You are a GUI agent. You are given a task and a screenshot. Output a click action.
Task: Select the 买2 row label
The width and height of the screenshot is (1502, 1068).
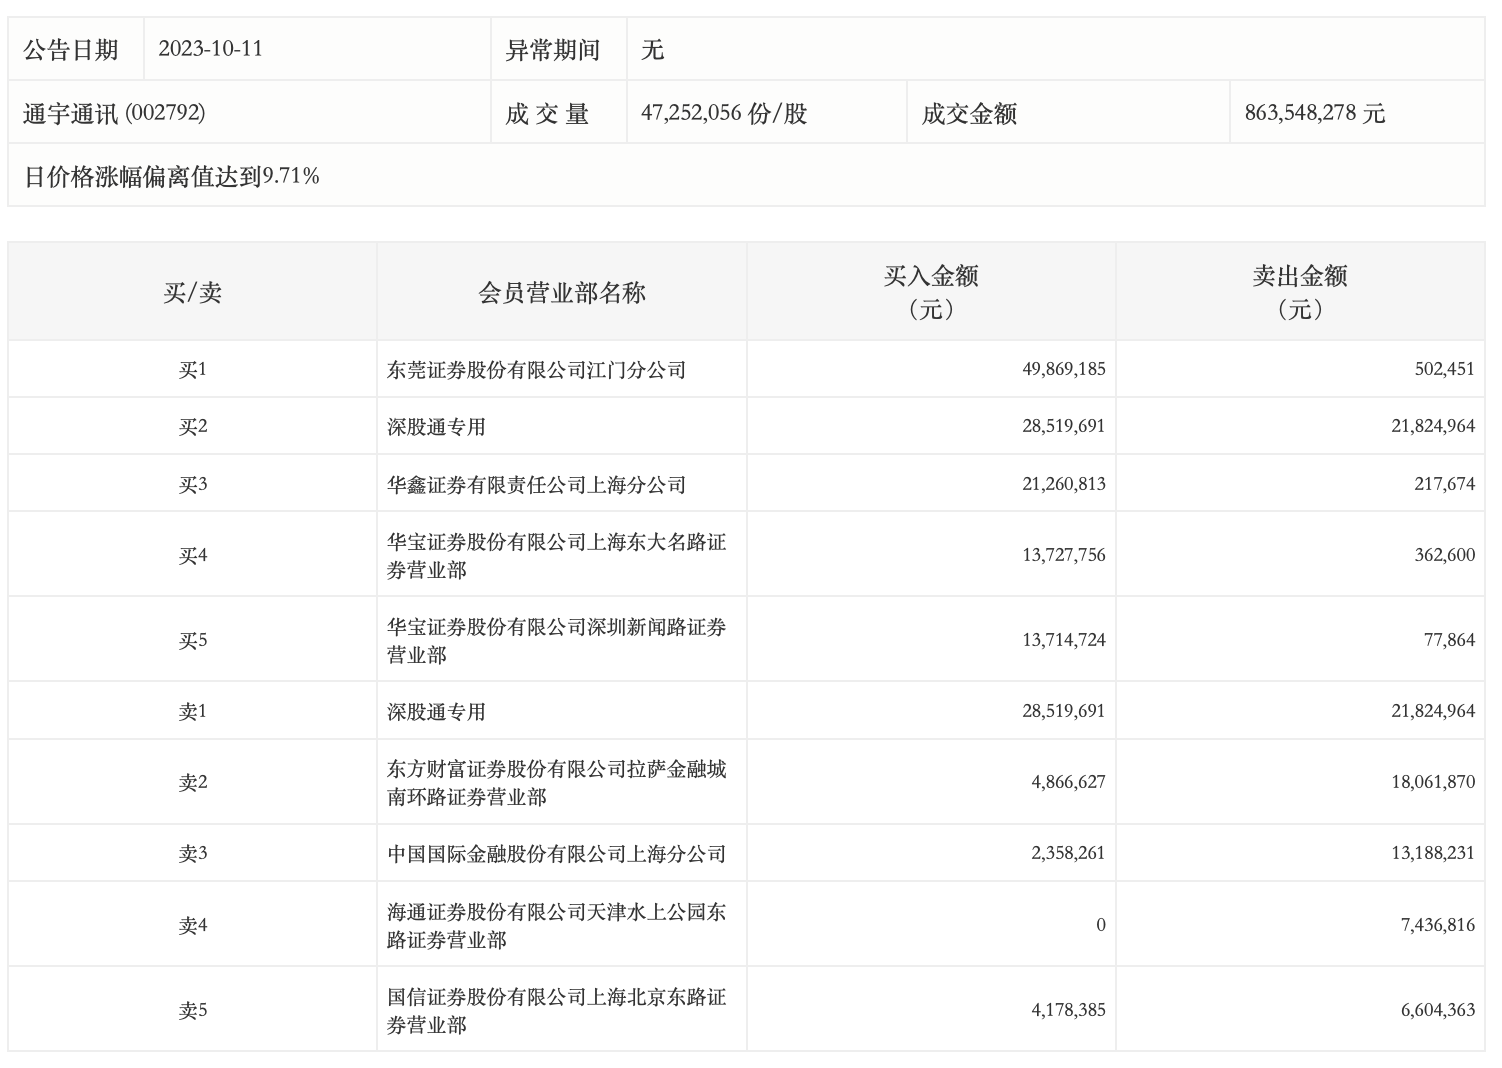[x=192, y=426]
